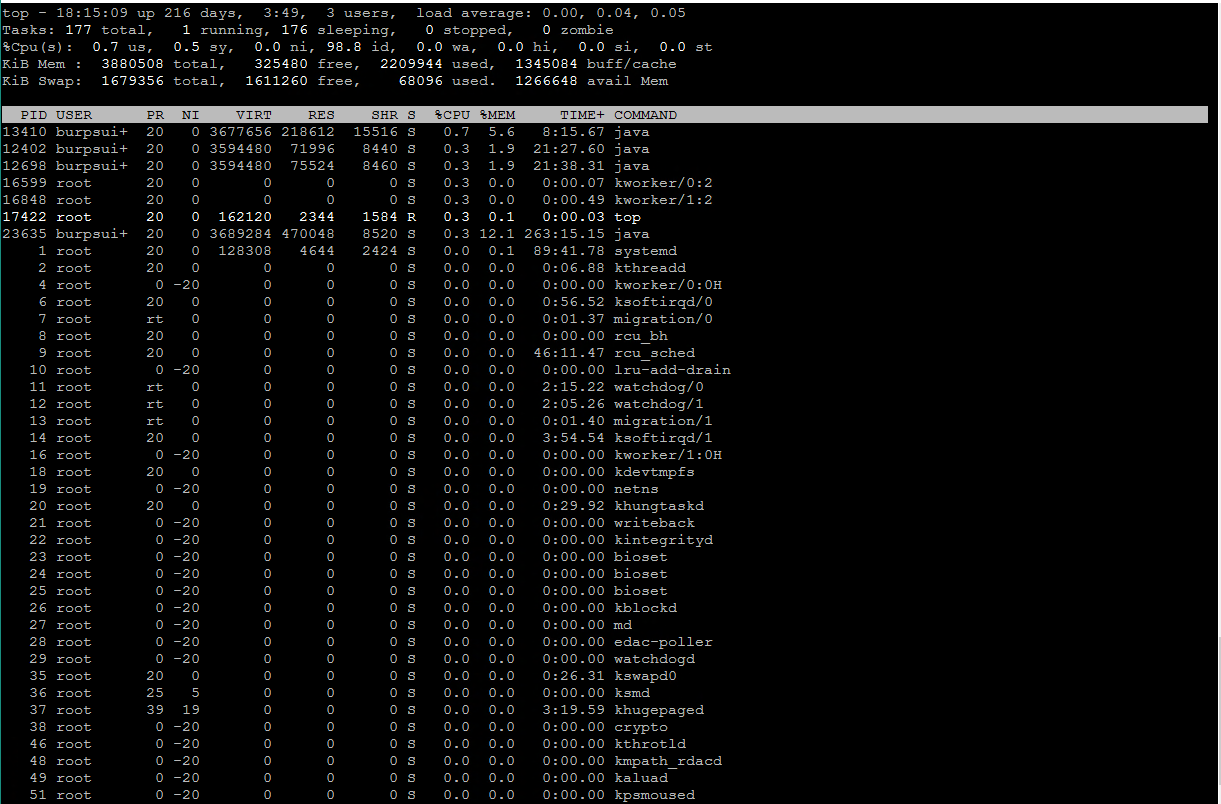
Task: Select the COMMAND column header
Action: click(x=645, y=115)
